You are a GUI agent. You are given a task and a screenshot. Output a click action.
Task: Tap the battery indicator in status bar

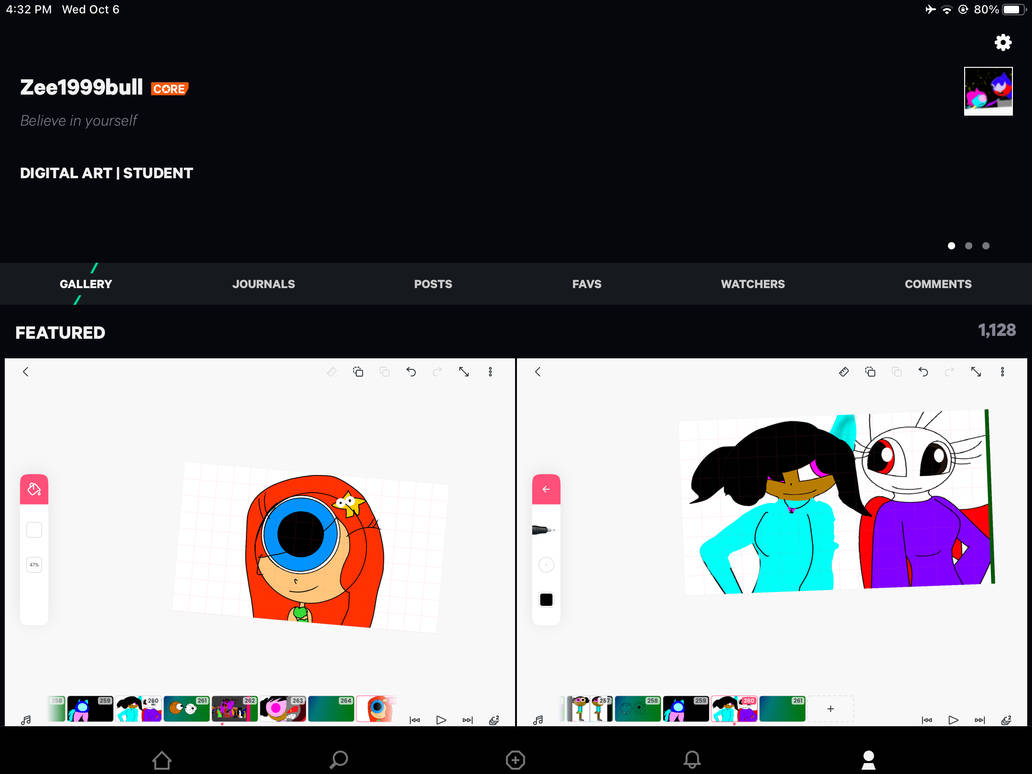tap(1014, 9)
